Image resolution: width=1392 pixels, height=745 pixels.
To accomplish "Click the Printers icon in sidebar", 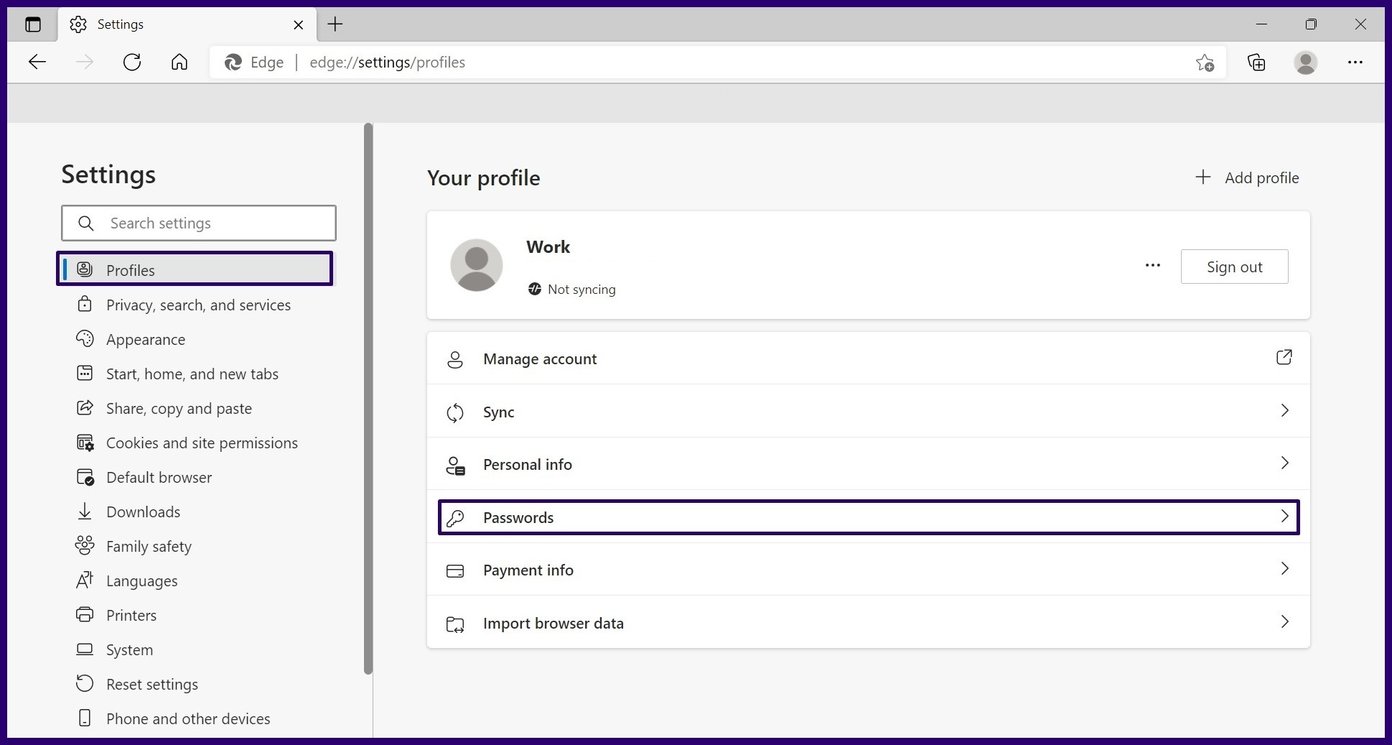I will coord(85,615).
